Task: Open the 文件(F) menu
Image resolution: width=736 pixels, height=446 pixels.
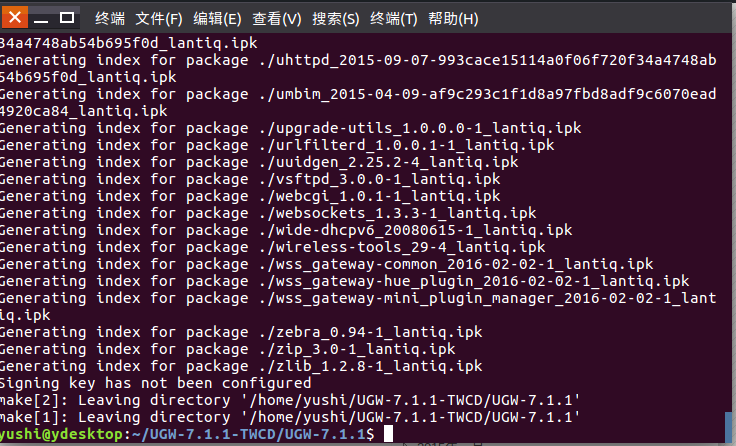Action: [159, 19]
